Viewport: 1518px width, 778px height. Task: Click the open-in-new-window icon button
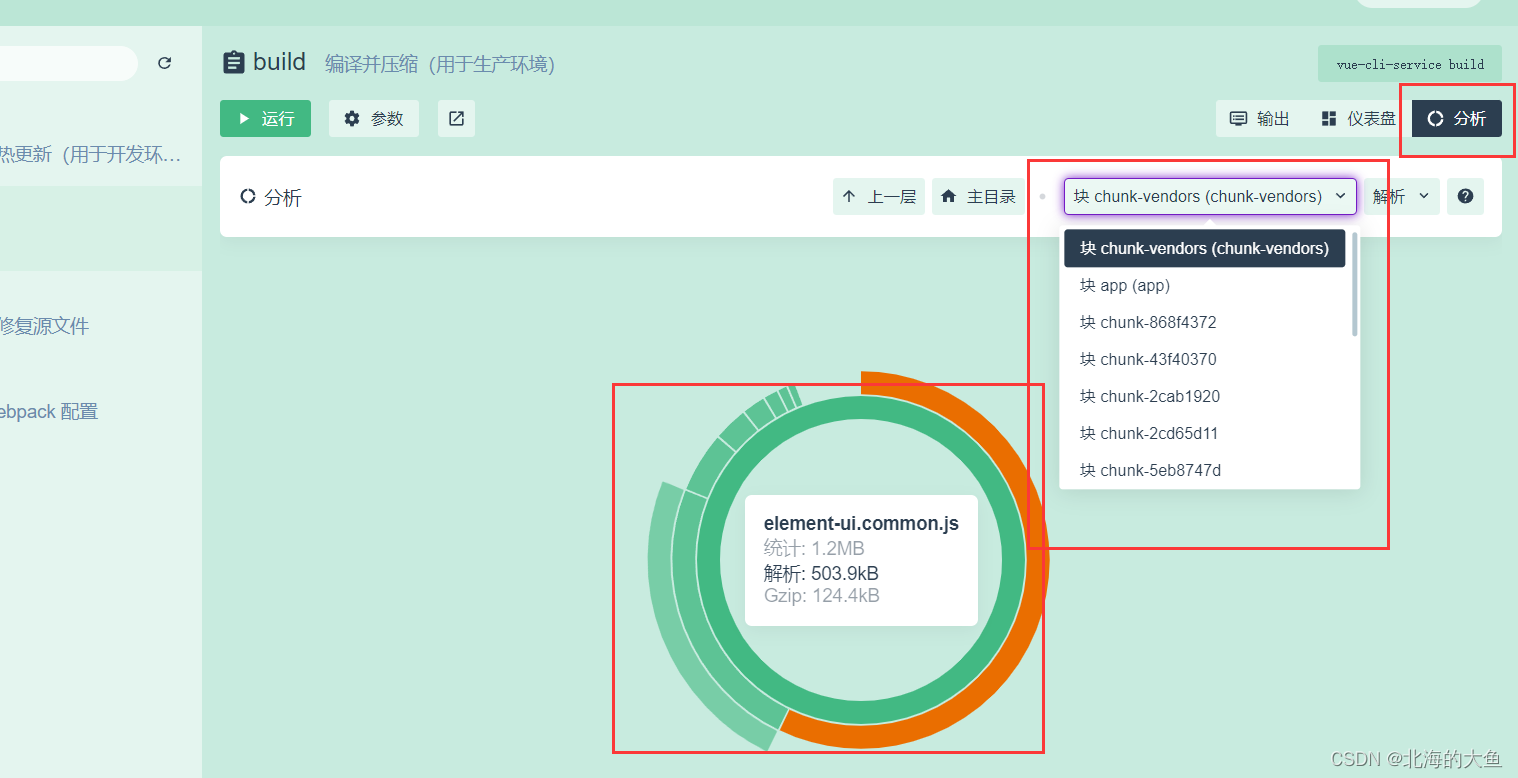pos(456,118)
